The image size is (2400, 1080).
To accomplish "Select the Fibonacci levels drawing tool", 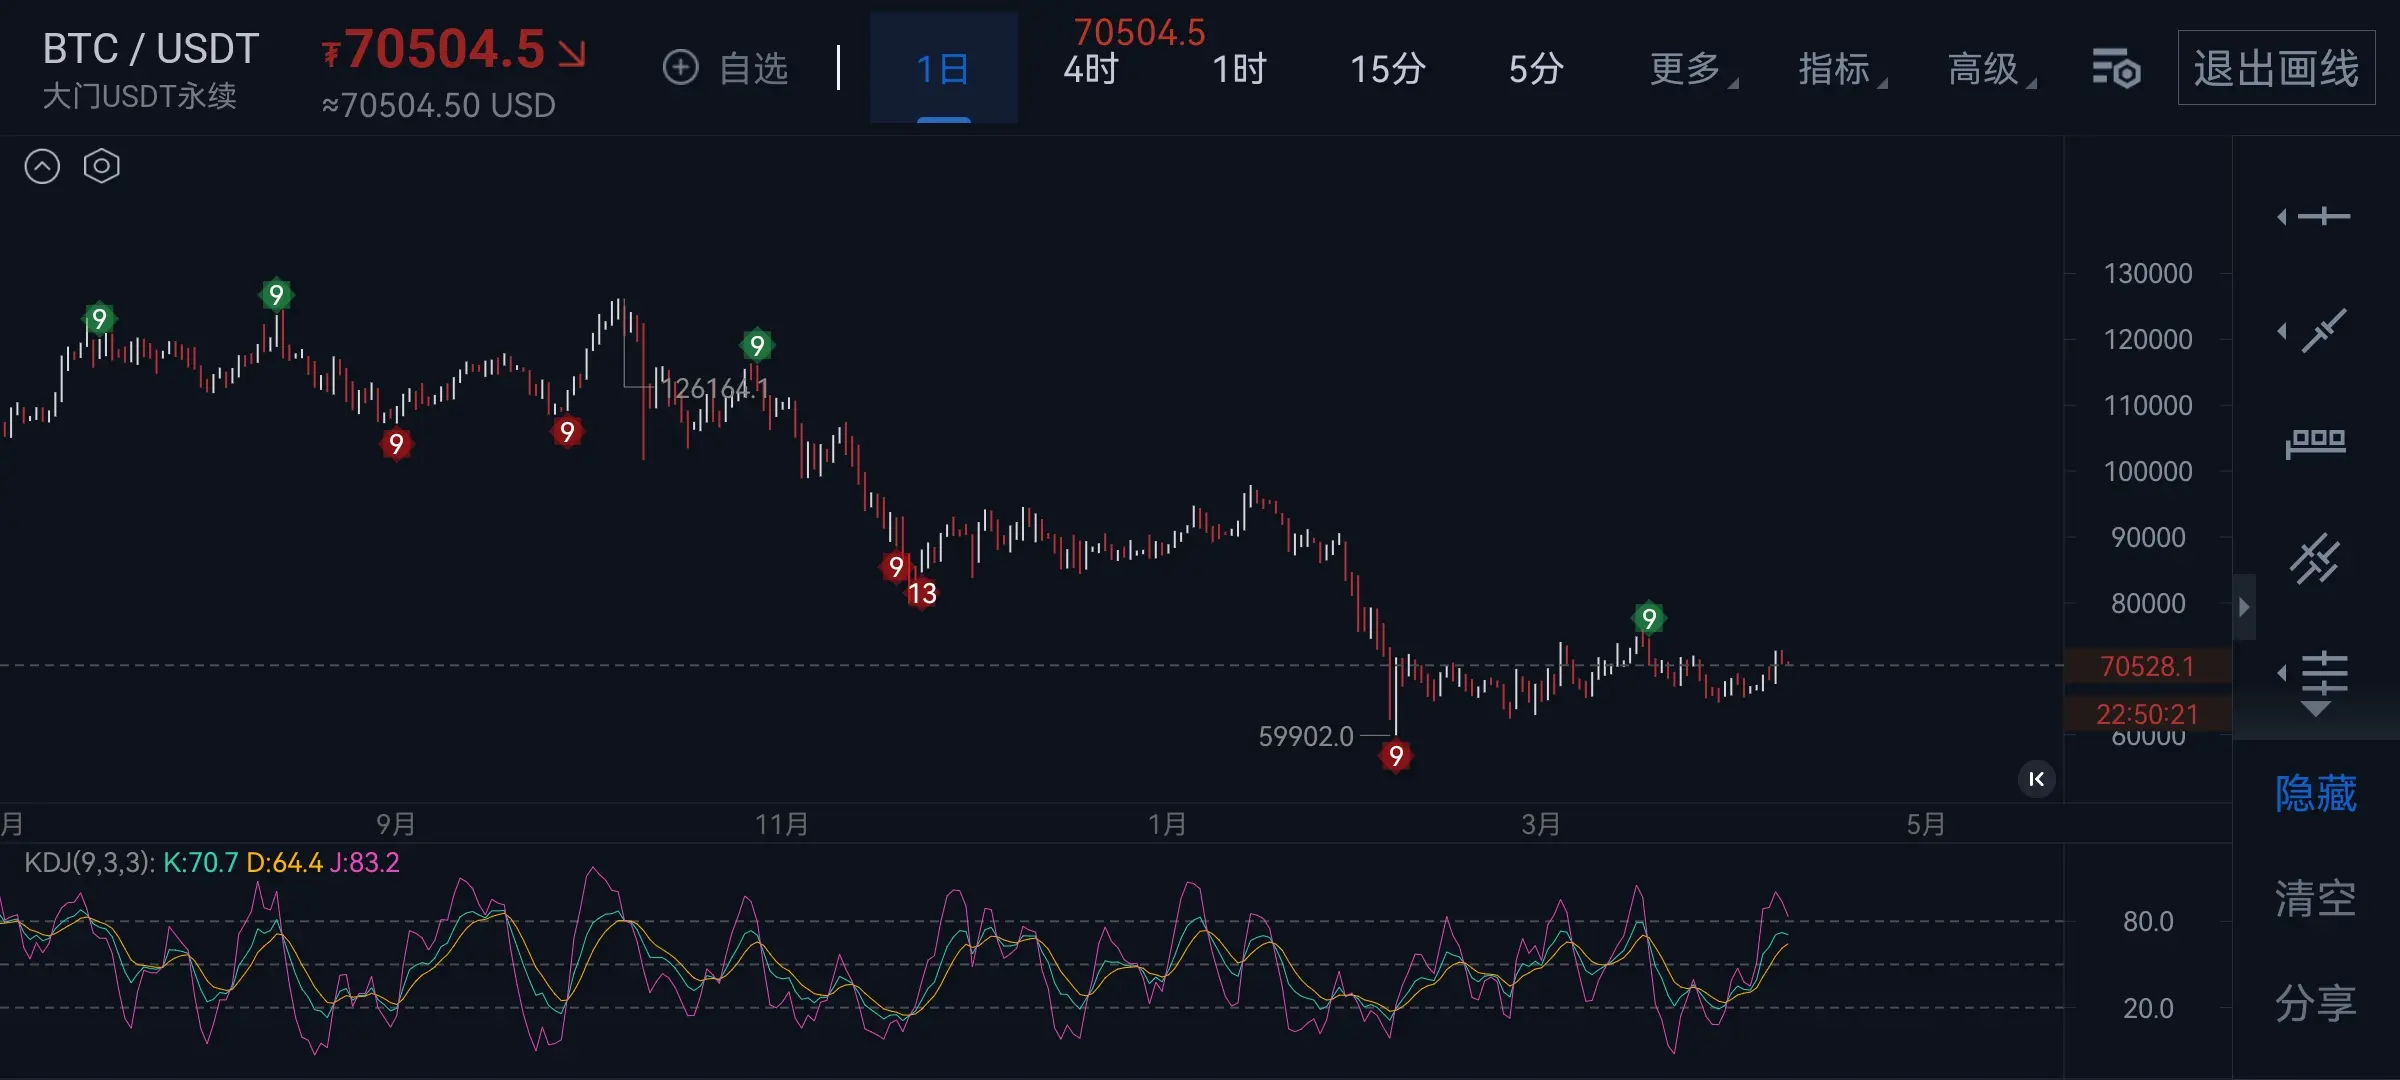I will click(2324, 674).
